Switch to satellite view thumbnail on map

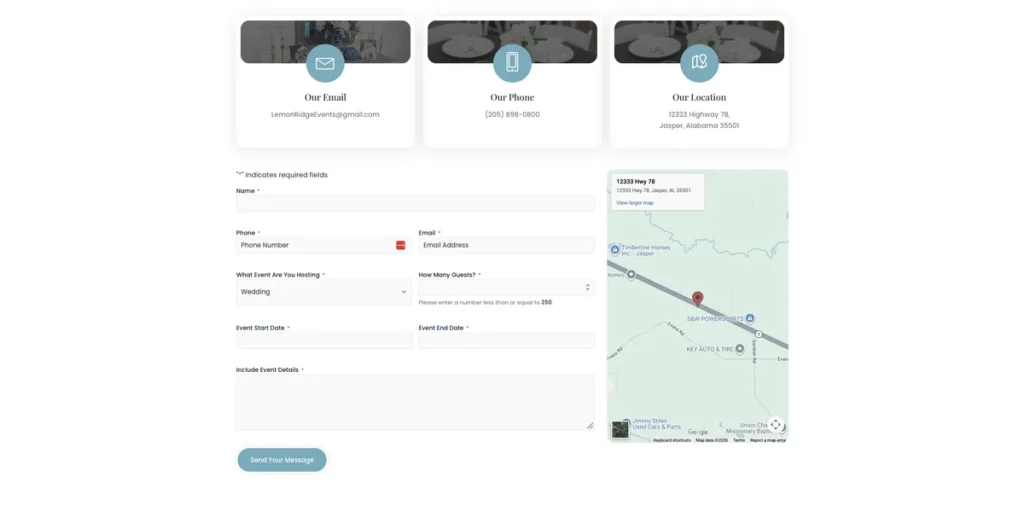coord(621,429)
